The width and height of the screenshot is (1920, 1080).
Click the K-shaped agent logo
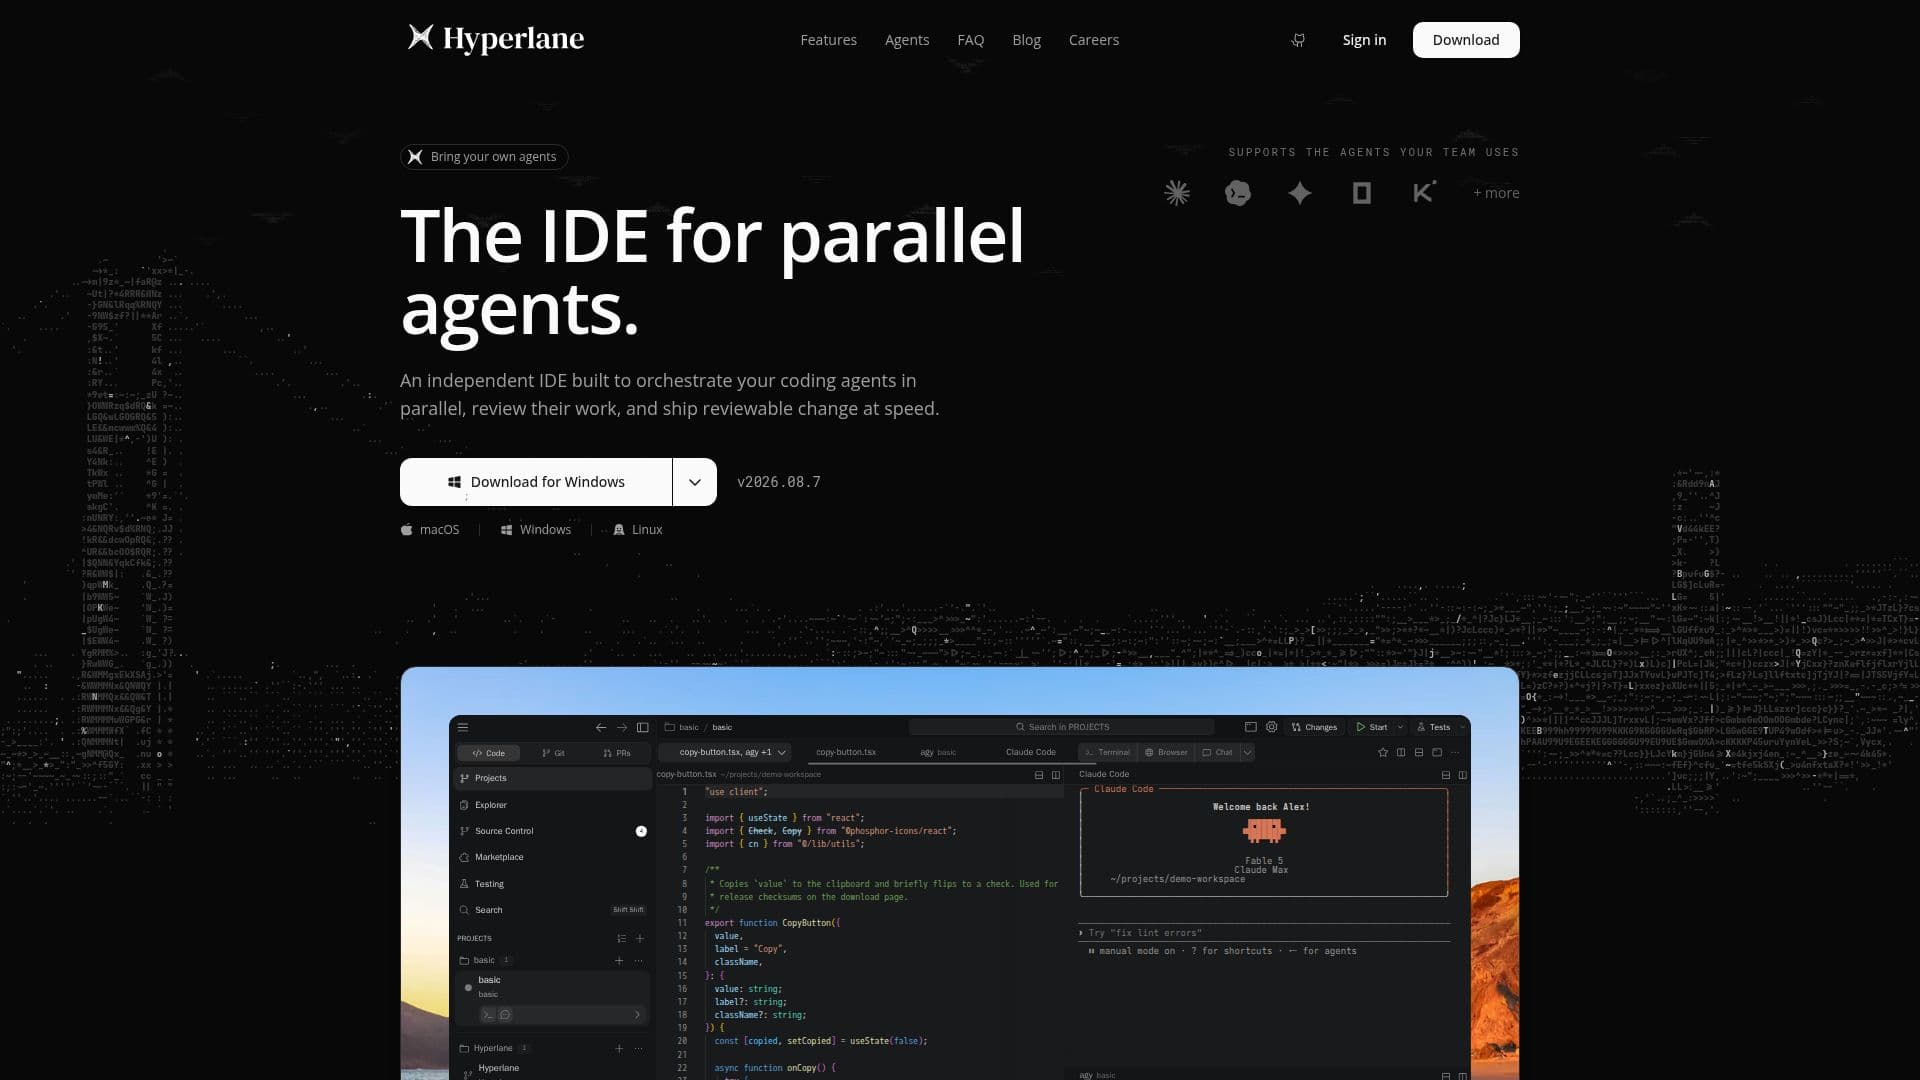click(1424, 192)
